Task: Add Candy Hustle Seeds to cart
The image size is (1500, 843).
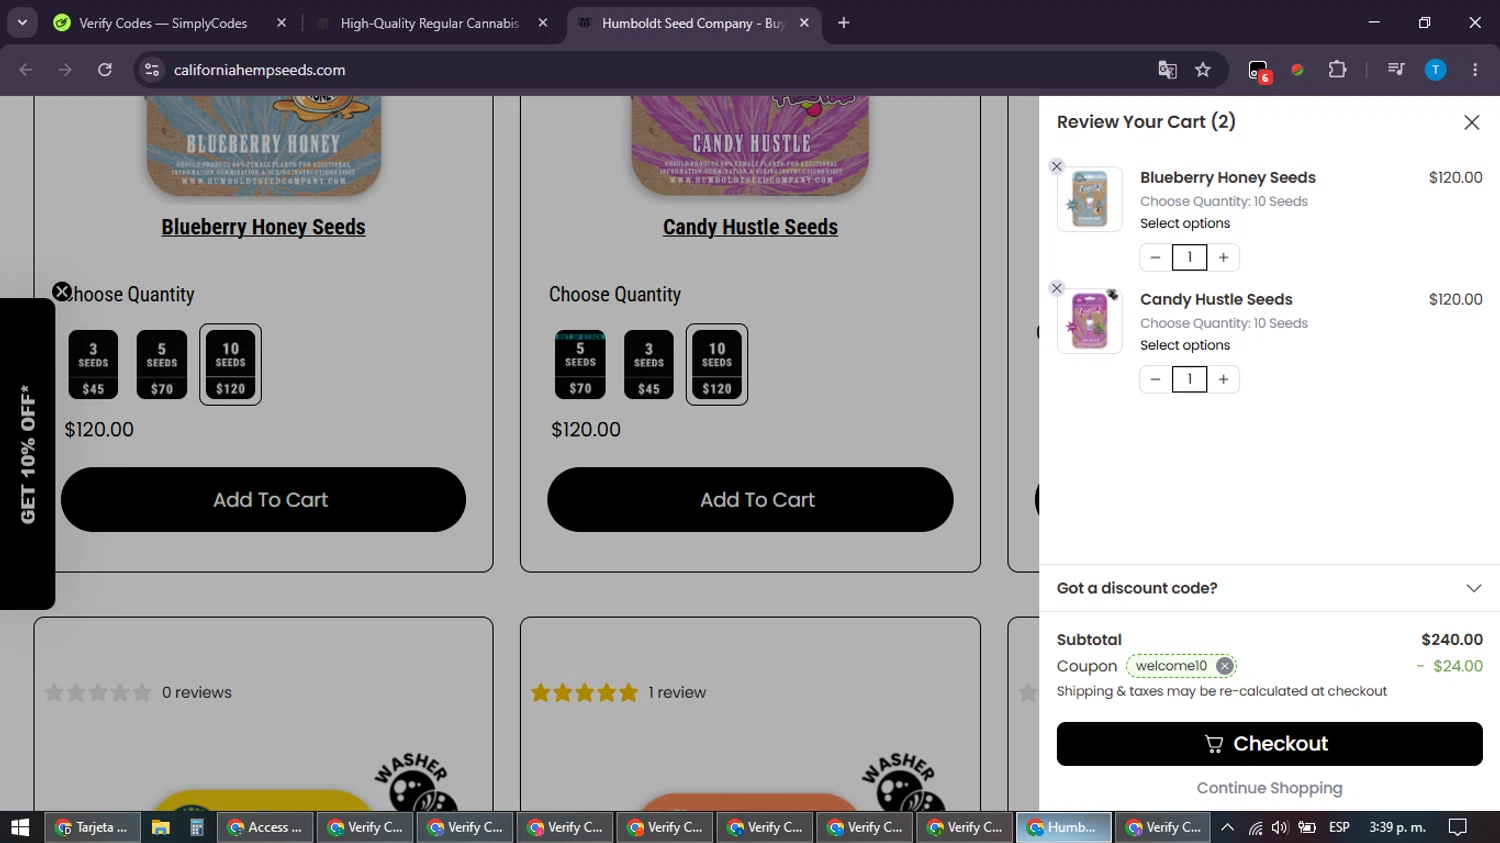Action: click(x=750, y=500)
